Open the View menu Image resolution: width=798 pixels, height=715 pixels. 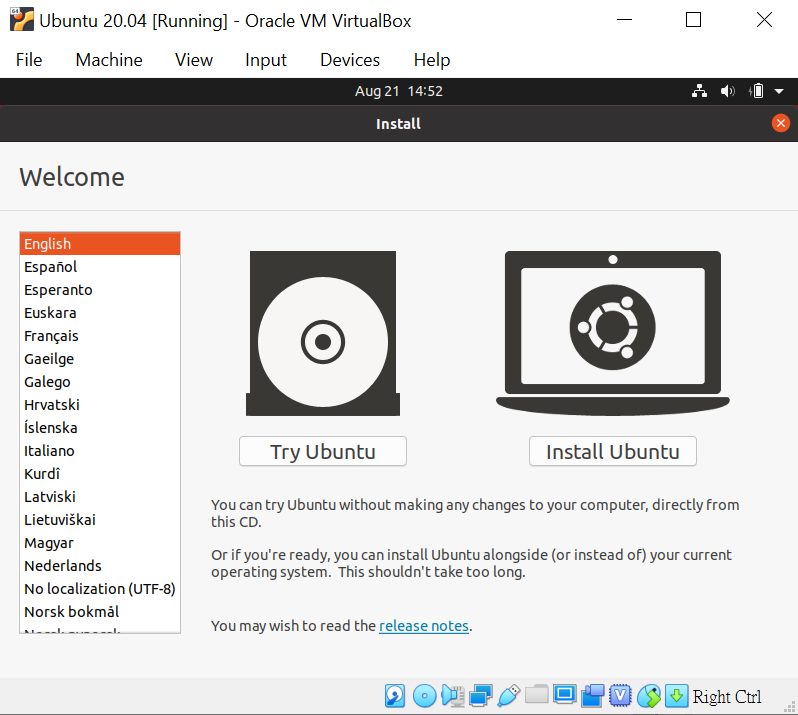click(x=194, y=60)
